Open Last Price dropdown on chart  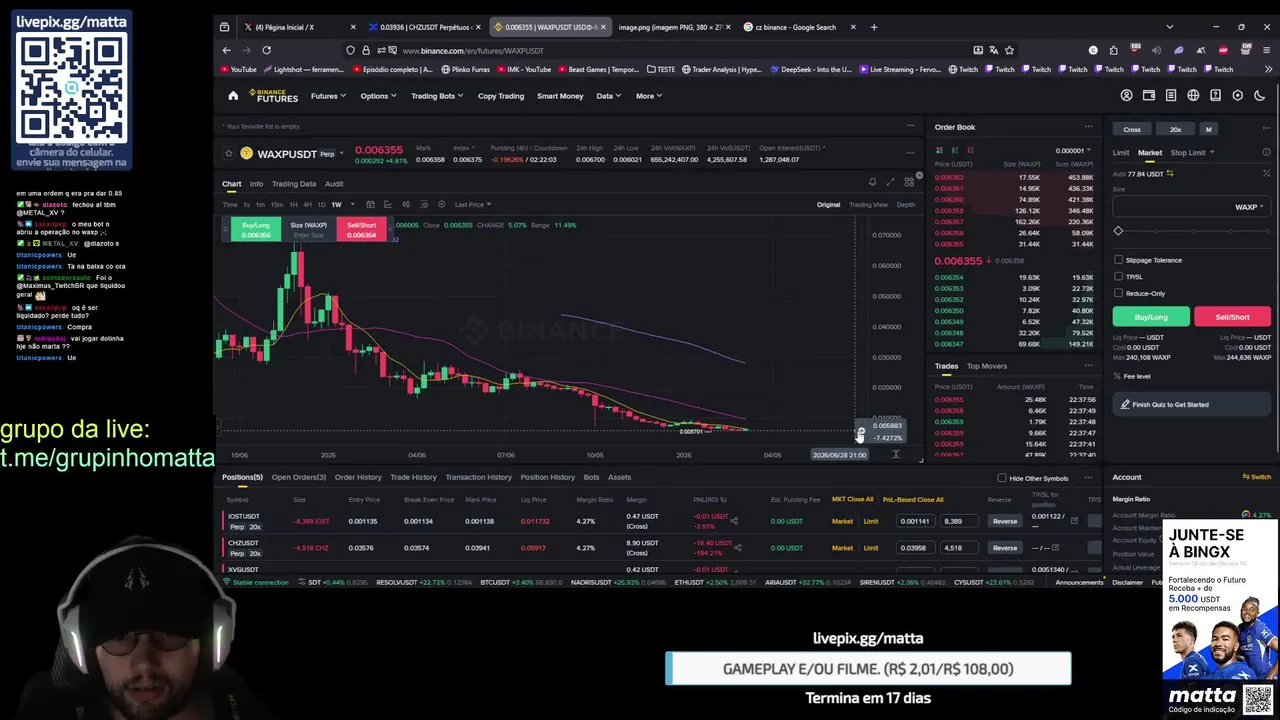[472, 205]
